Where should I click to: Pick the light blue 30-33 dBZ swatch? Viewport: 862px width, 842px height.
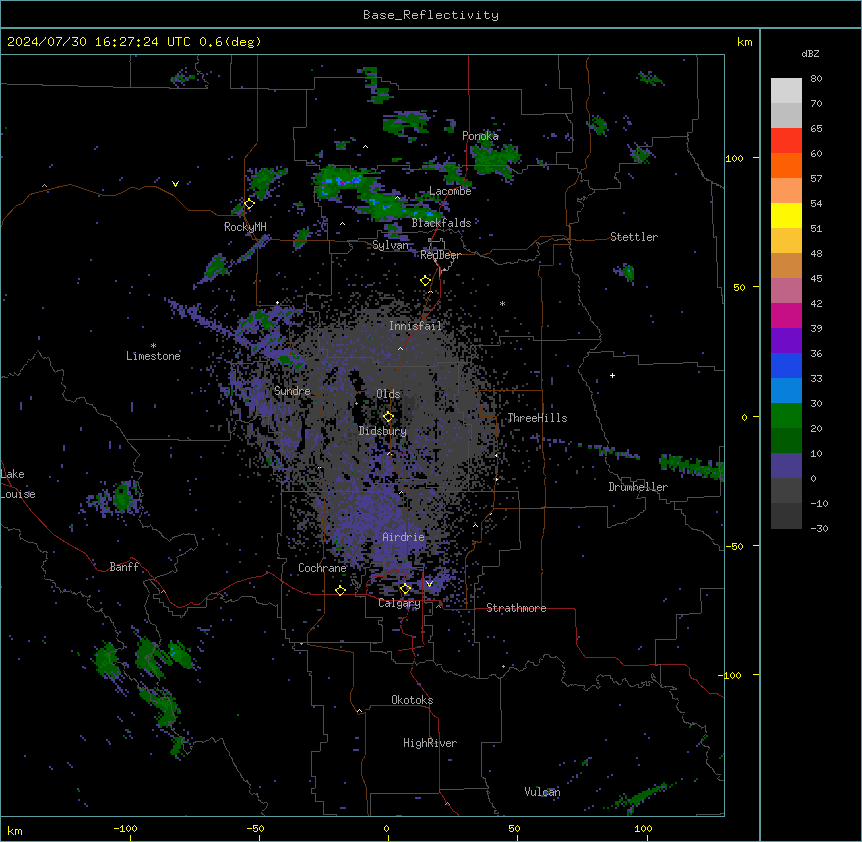click(x=786, y=391)
